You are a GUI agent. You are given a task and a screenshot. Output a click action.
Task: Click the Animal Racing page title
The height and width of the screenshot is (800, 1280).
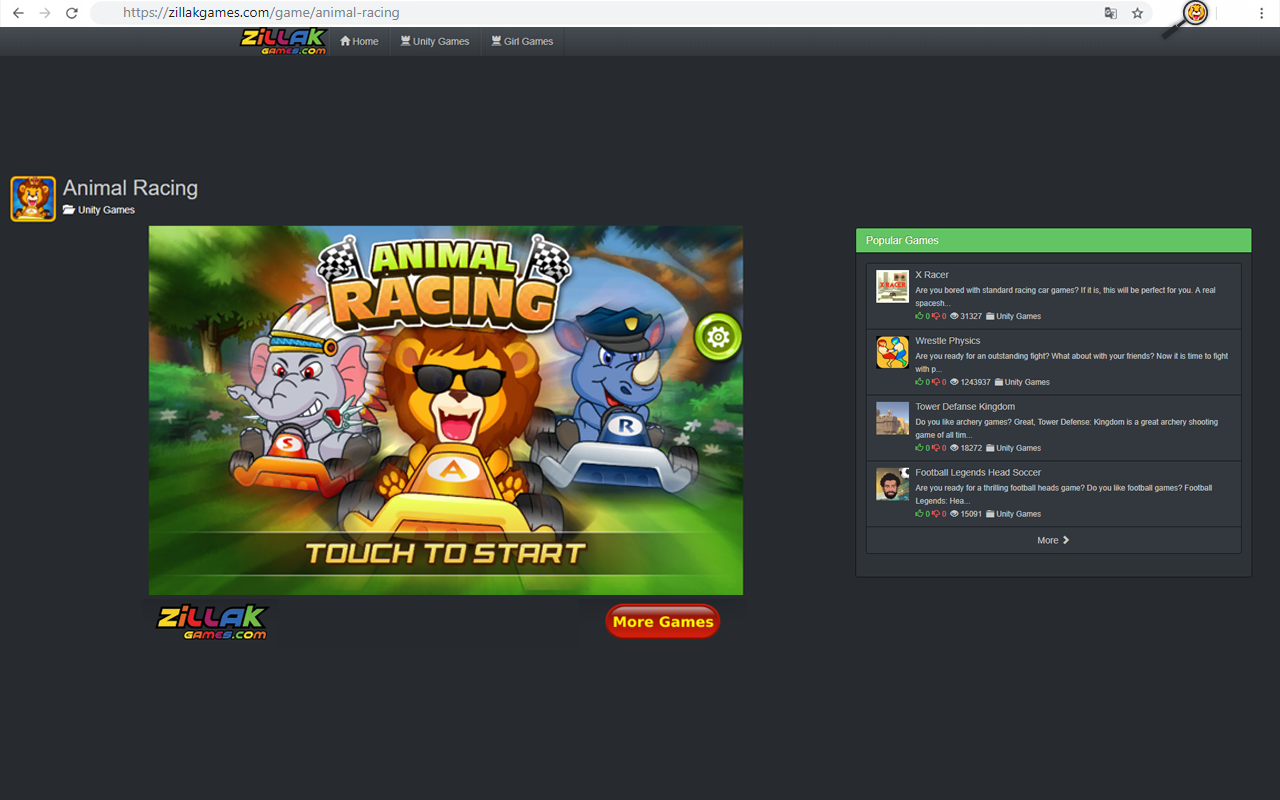point(130,188)
